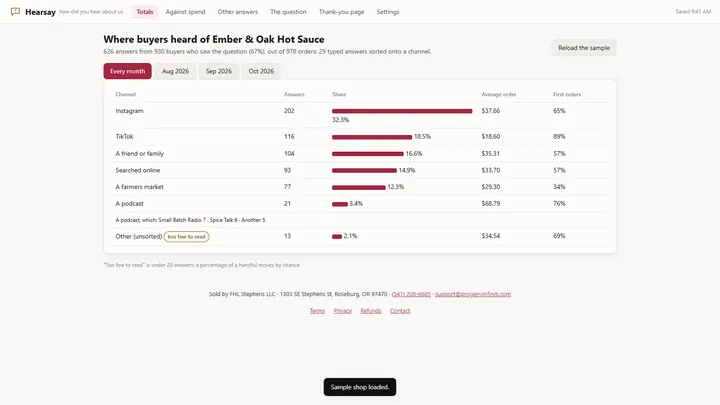Image resolution: width=720 pixels, height=405 pixels.
Task: Click the Share column header
Action: (x=339, y=94)
